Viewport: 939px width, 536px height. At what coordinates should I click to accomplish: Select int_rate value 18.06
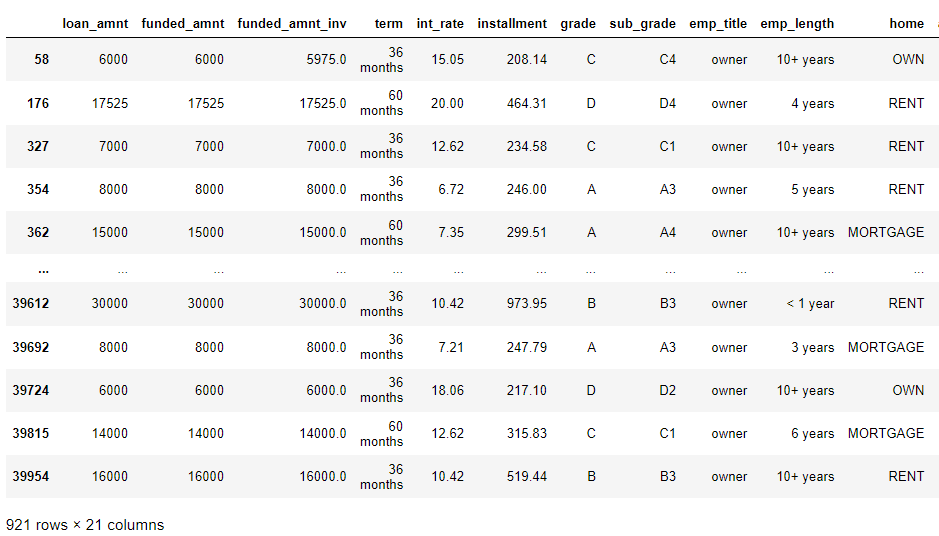pyautogui.click(x=447, y=390)
